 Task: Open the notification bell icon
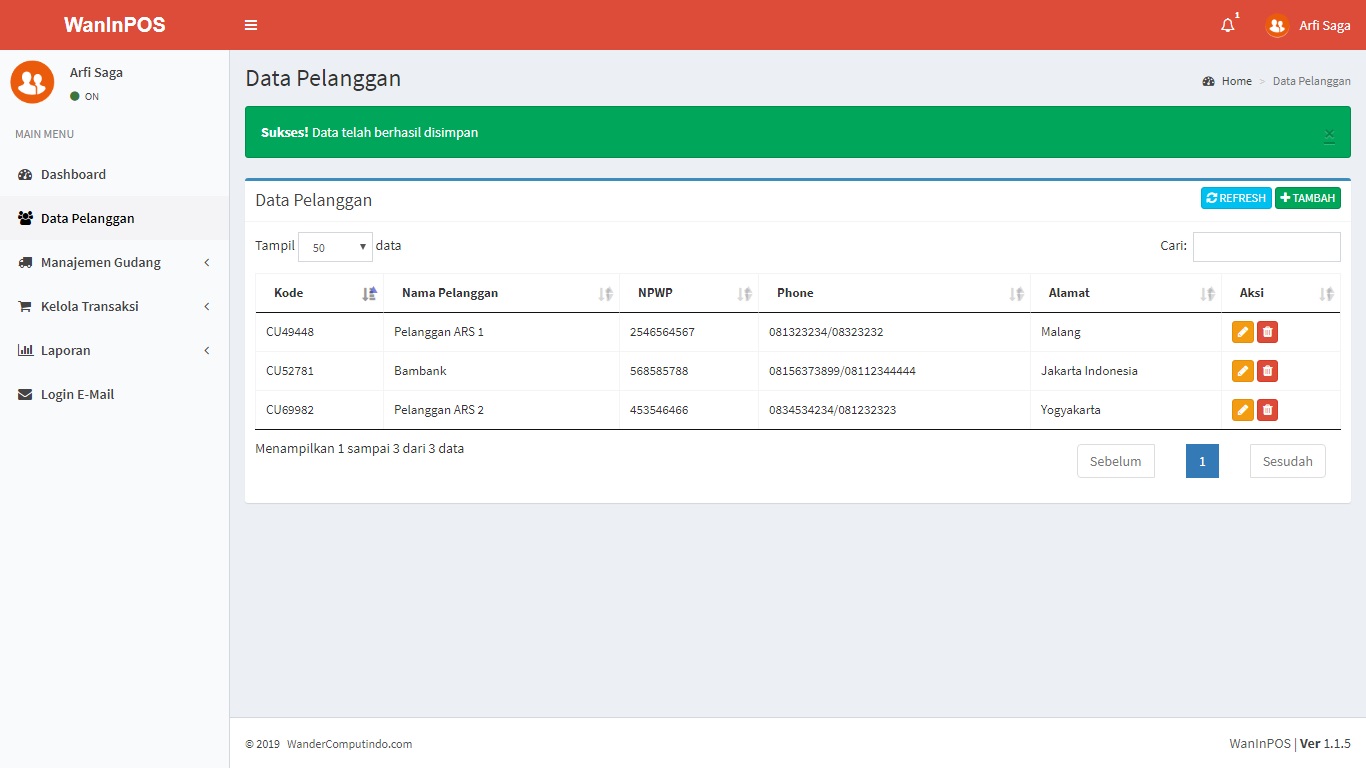coord(1228,25)
